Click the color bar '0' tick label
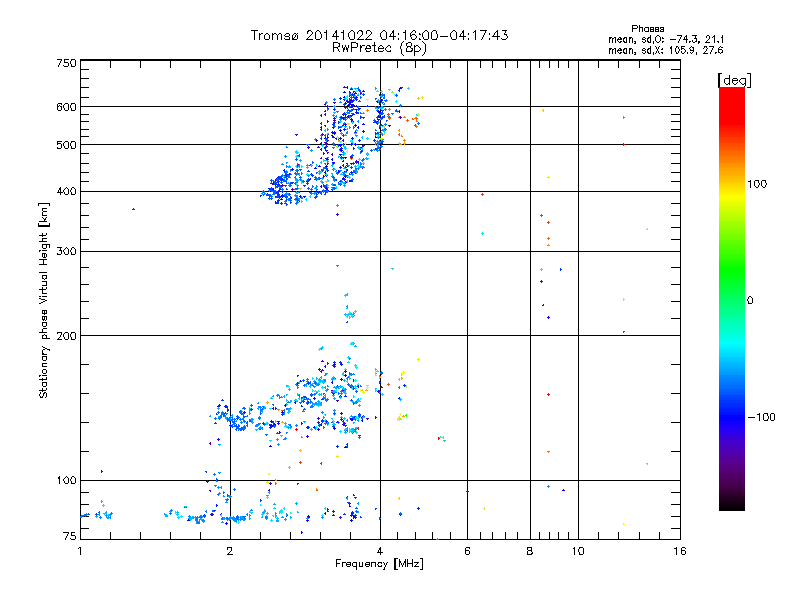Image resolution: width=800 pixels, height=600 pixels. [750, 301]
